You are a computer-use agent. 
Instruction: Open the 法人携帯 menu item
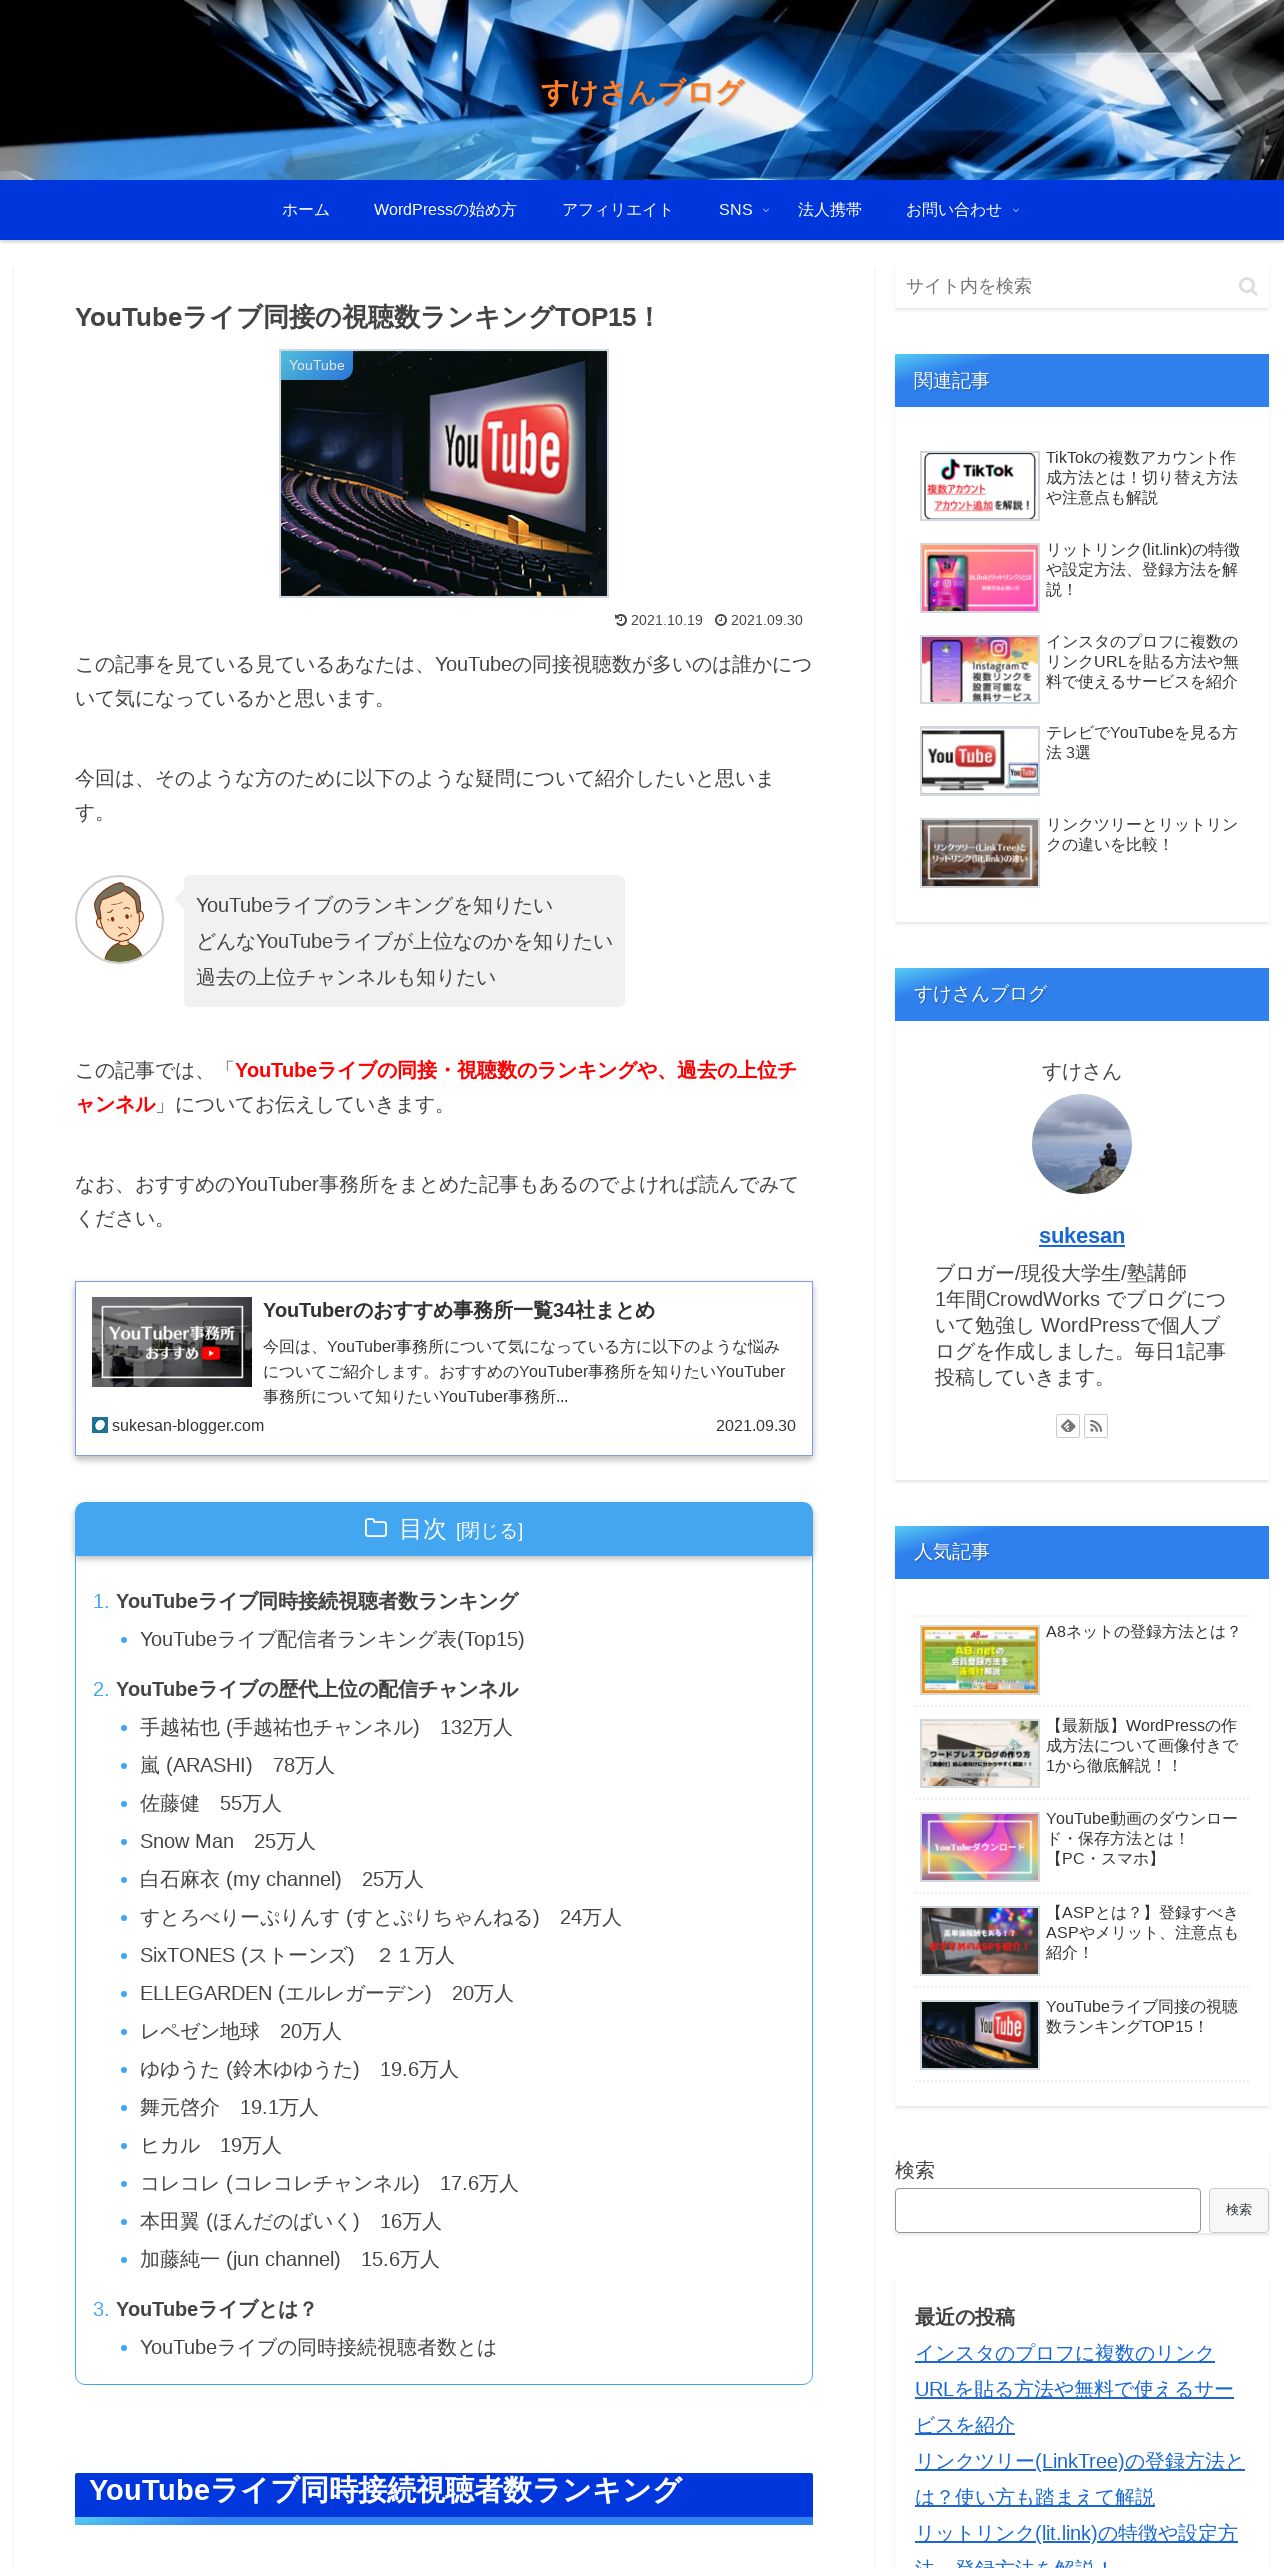pyautogui.click(x=829, y=210)
